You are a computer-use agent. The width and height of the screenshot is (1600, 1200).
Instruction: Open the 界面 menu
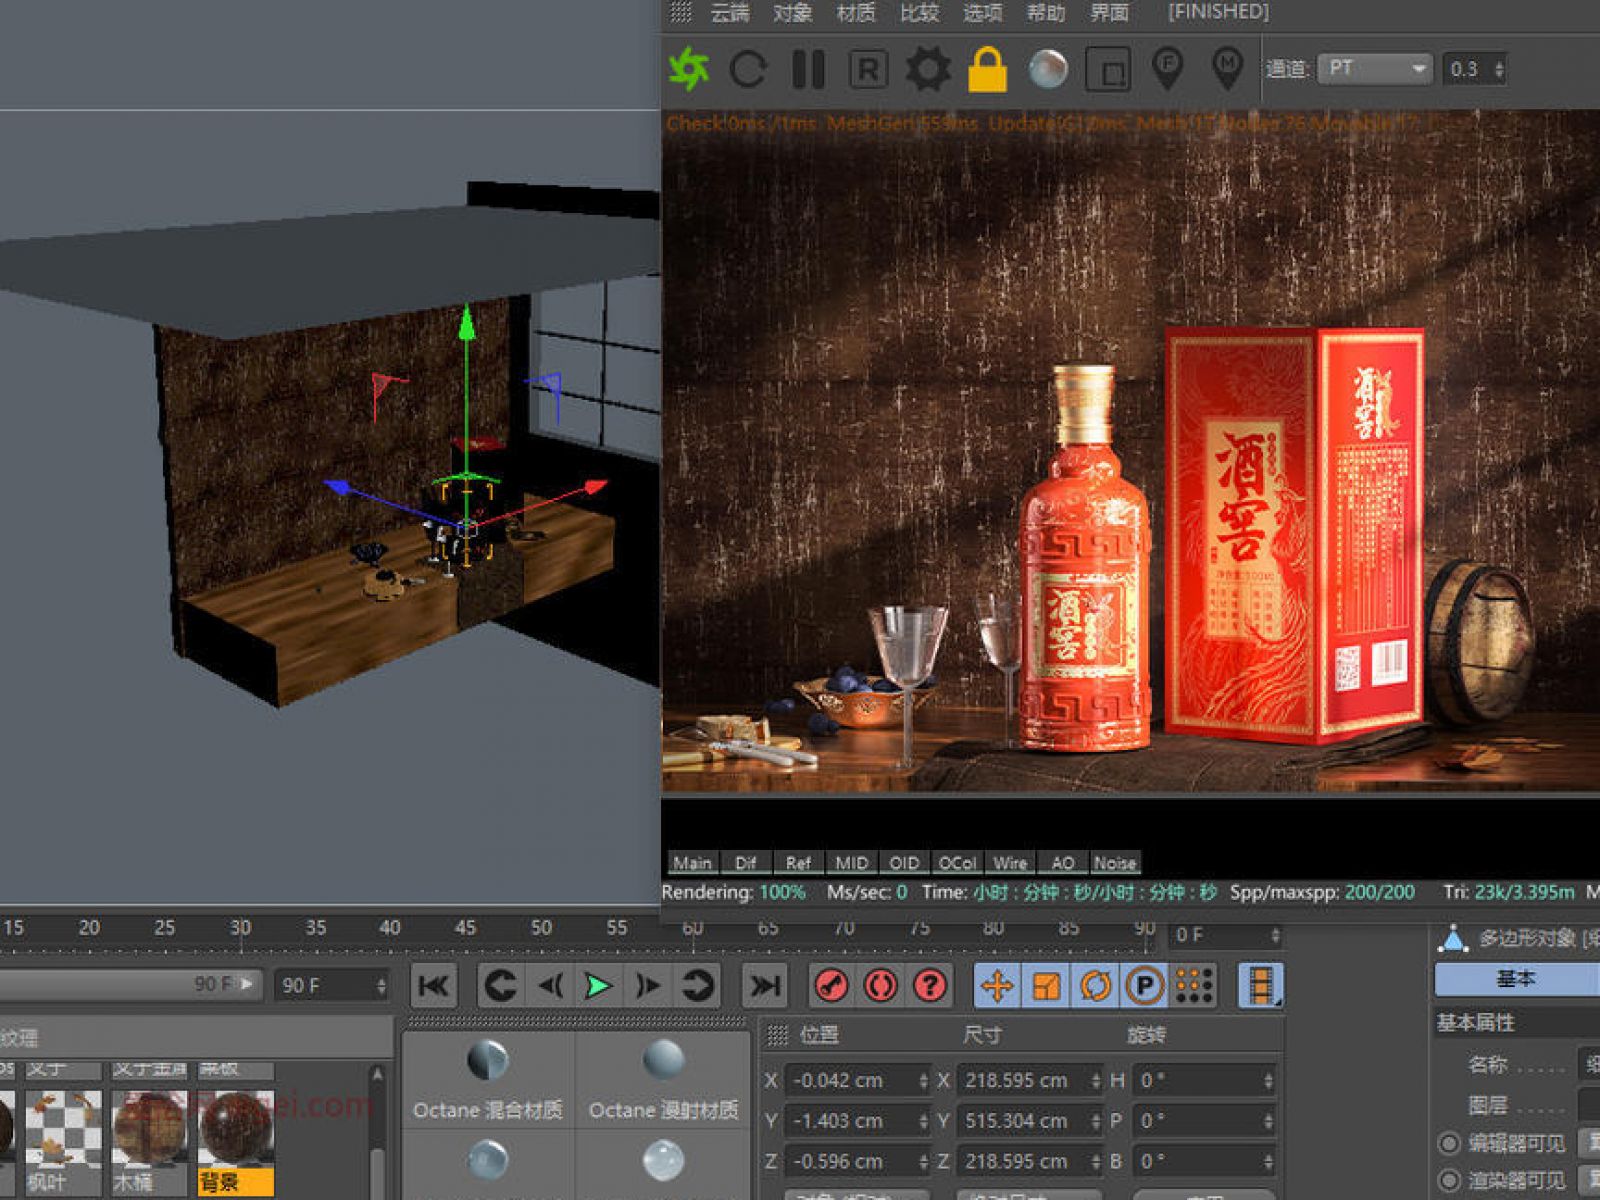(1109, 12)
